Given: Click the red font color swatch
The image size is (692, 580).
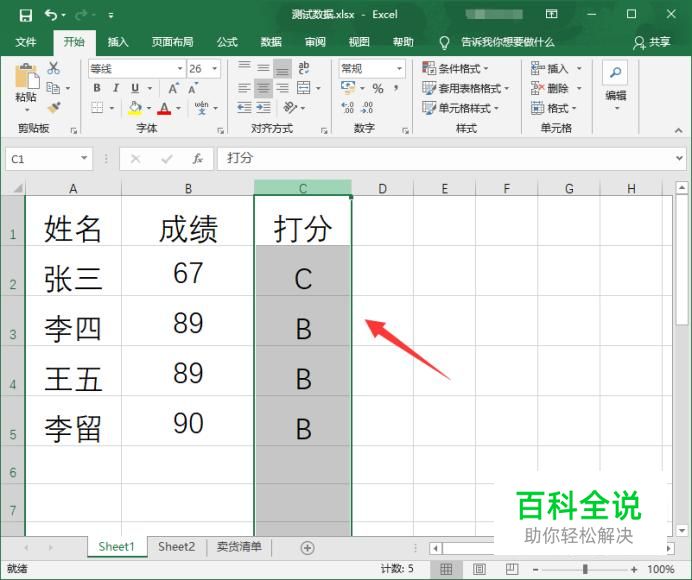Looking at the screenshot, I should coord(163,108).
